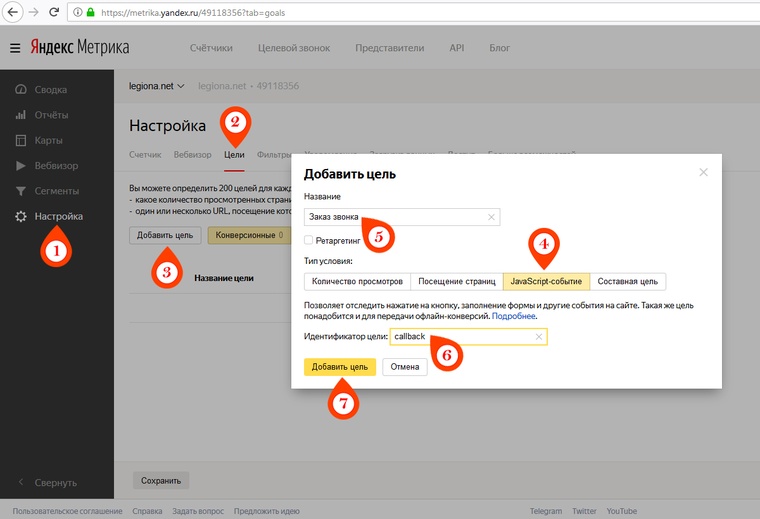760x519 pixels.
Task: Follow the Подробнее link
Action: [514, 316]
